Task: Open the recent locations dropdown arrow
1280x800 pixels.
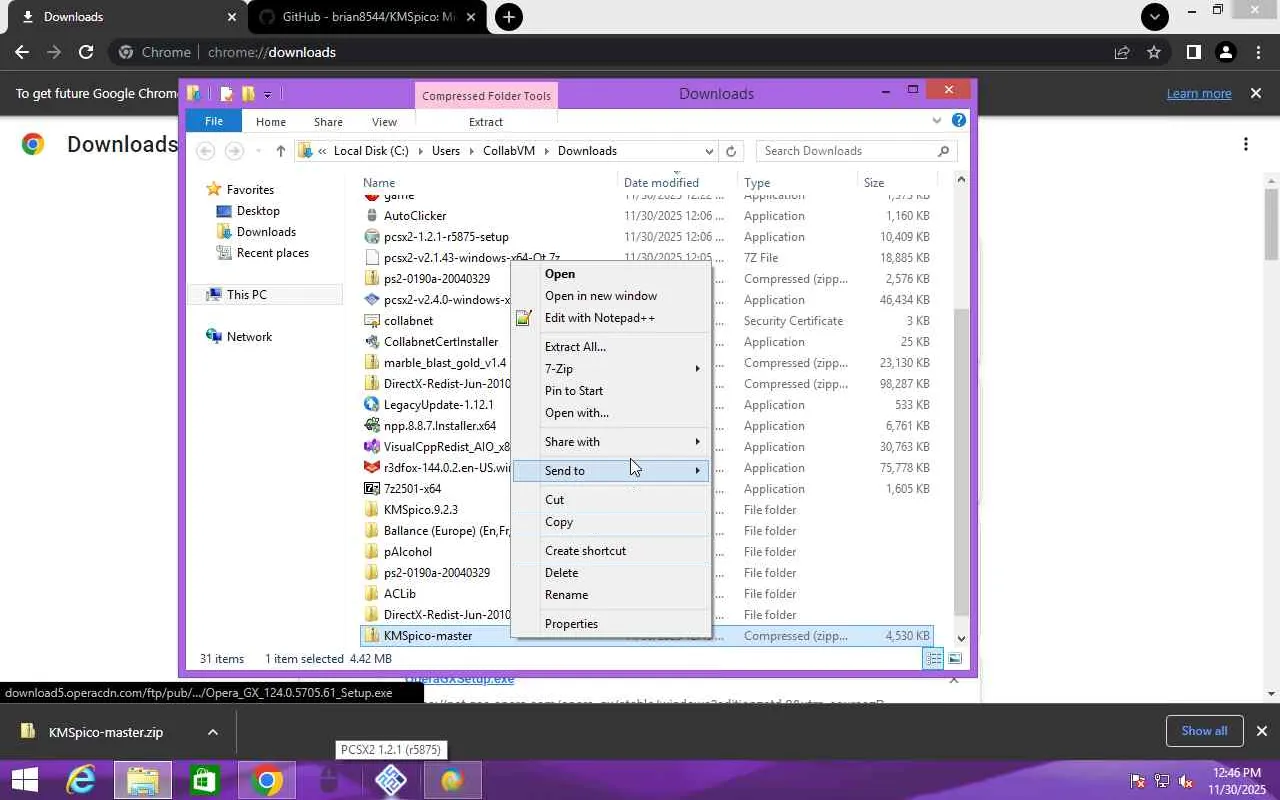Action: click(x=258, y=151)
